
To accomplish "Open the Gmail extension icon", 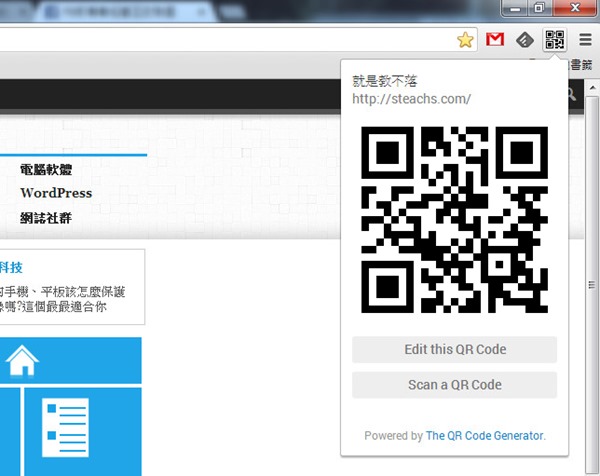I will coord(495,39).
